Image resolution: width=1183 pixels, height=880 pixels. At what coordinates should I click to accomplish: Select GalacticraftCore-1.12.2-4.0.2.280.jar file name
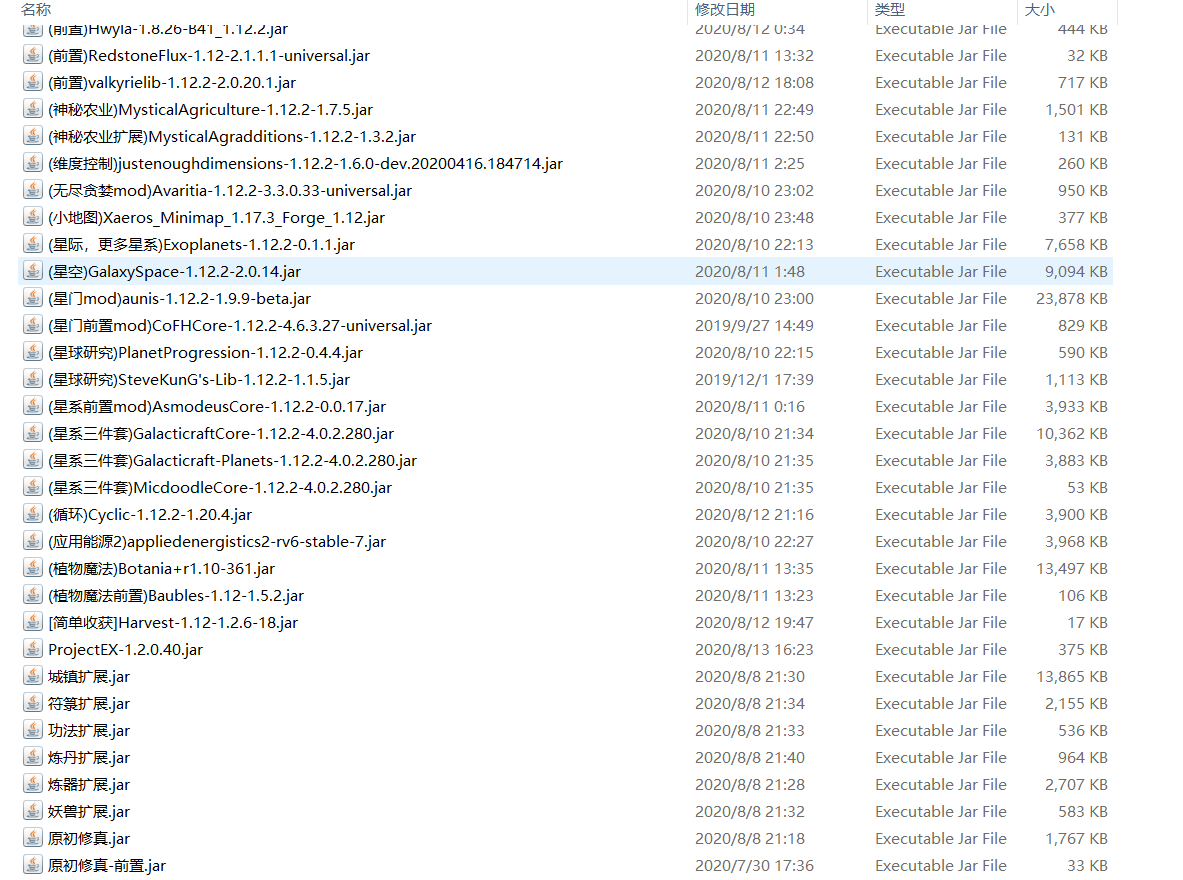click(x=221, y=433)
